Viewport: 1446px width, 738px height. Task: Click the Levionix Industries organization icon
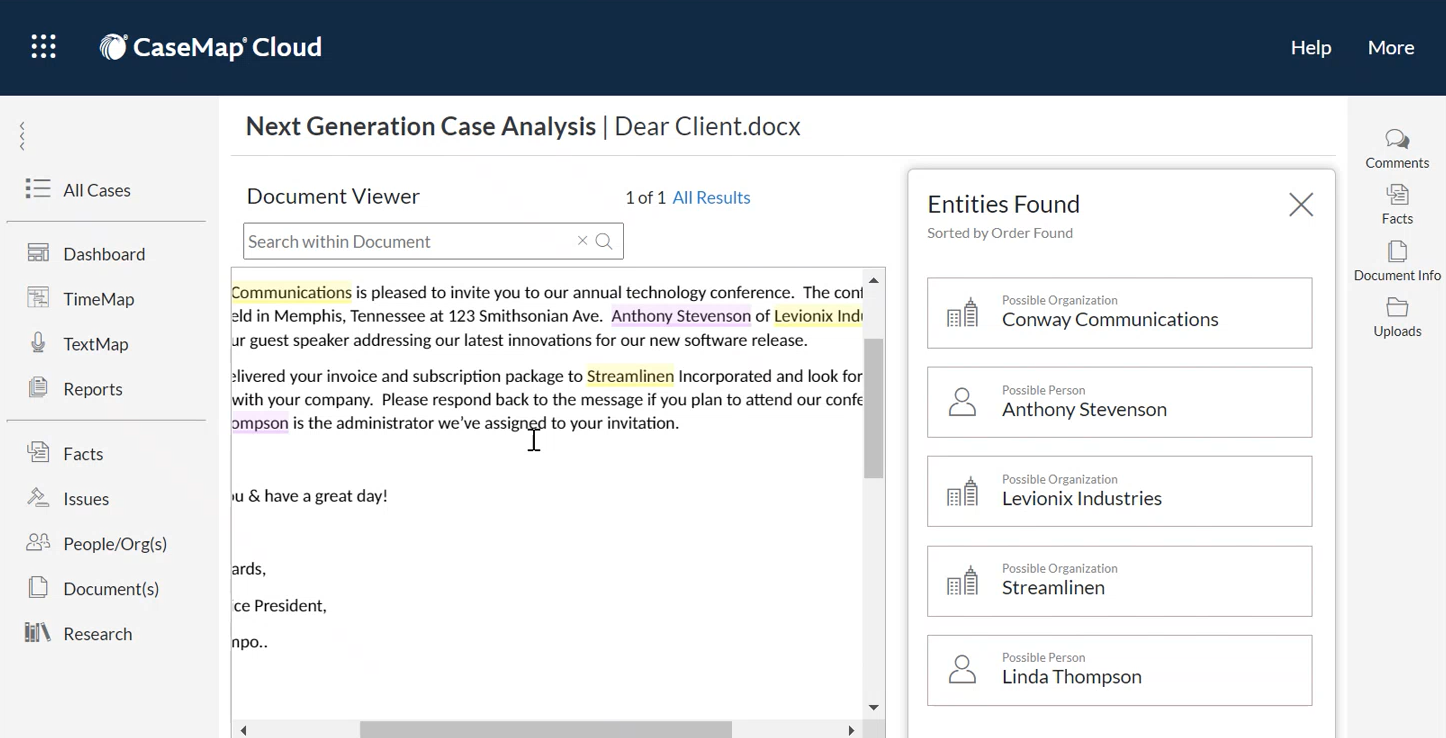[962, 491]
